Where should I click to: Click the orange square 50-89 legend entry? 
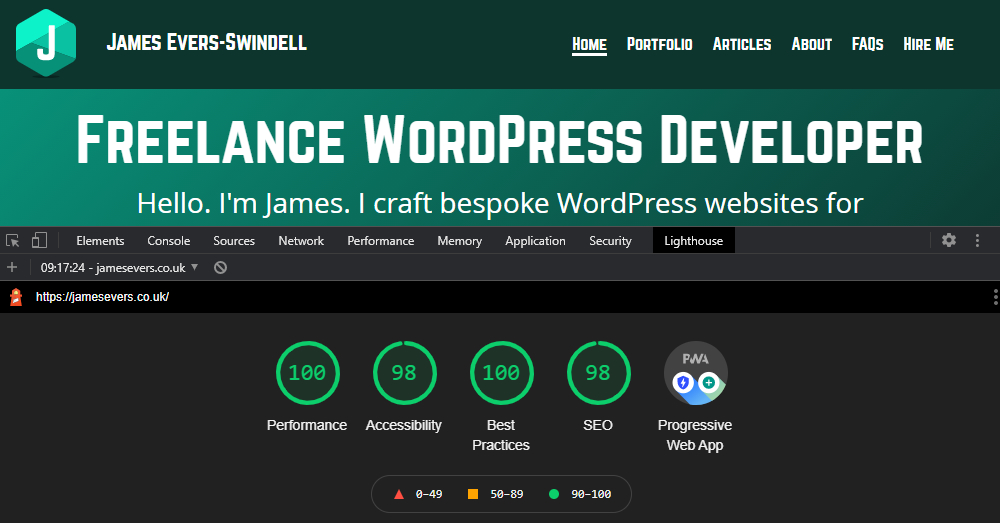tap(496, 494)
